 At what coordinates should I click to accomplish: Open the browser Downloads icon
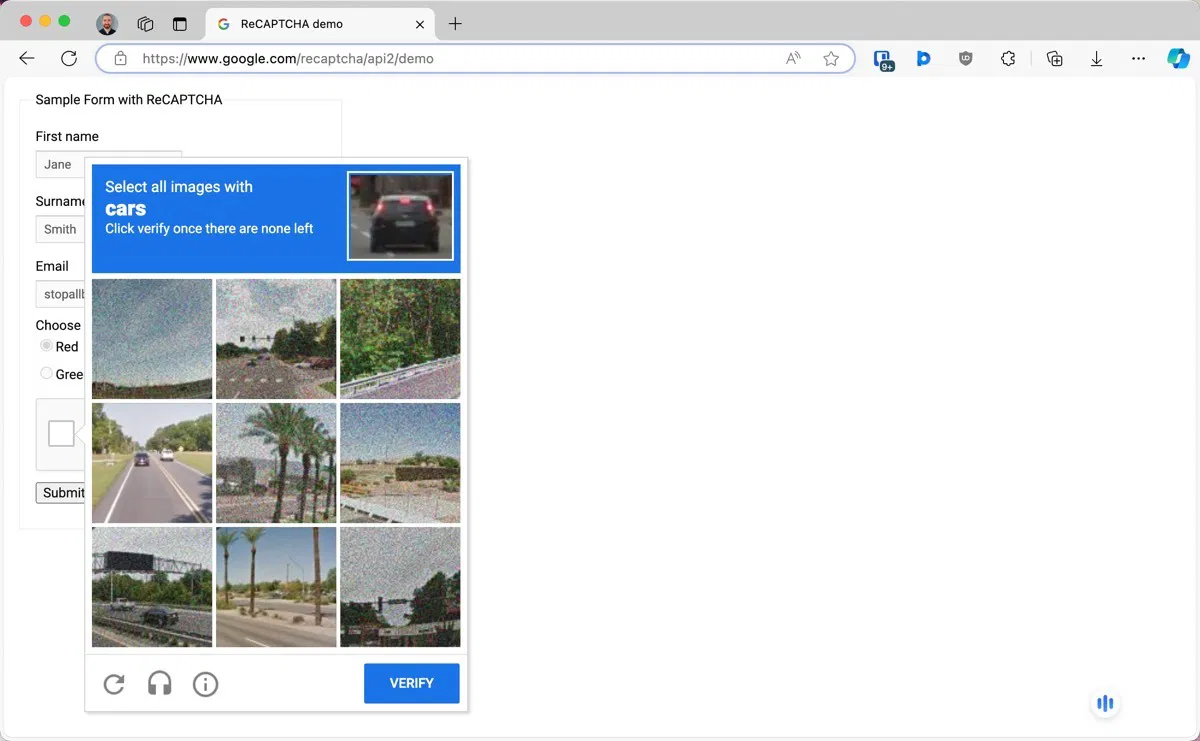click(1096, 59)
